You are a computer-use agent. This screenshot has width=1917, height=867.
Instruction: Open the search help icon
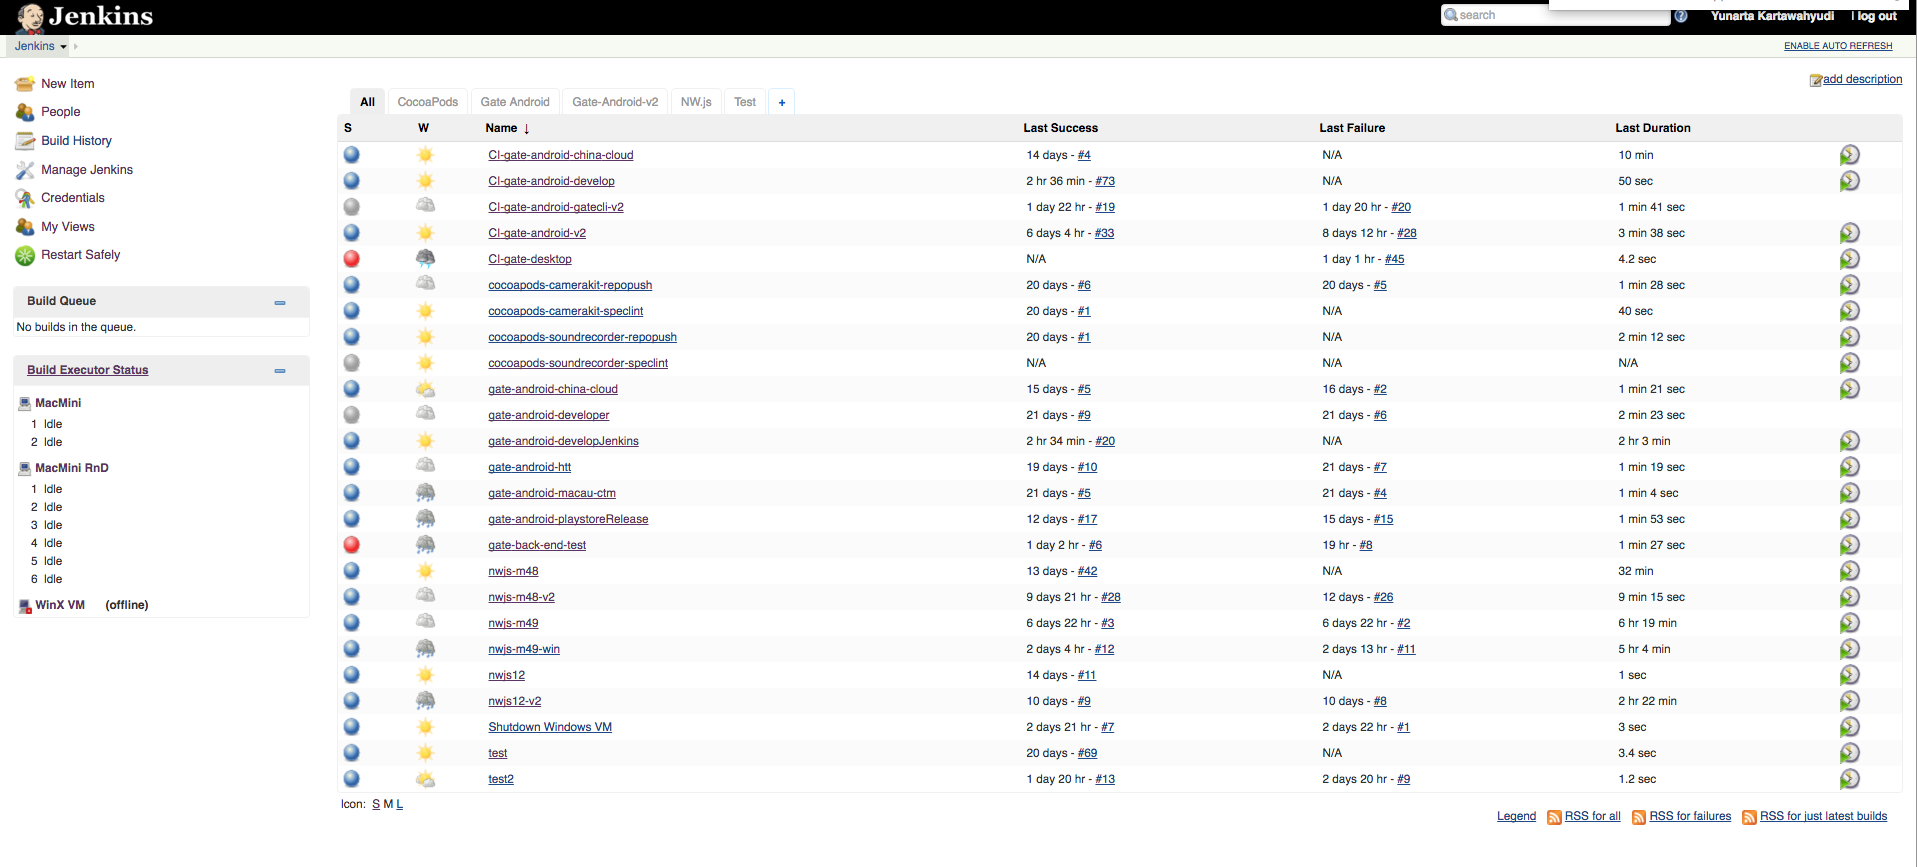(1681, 16)
